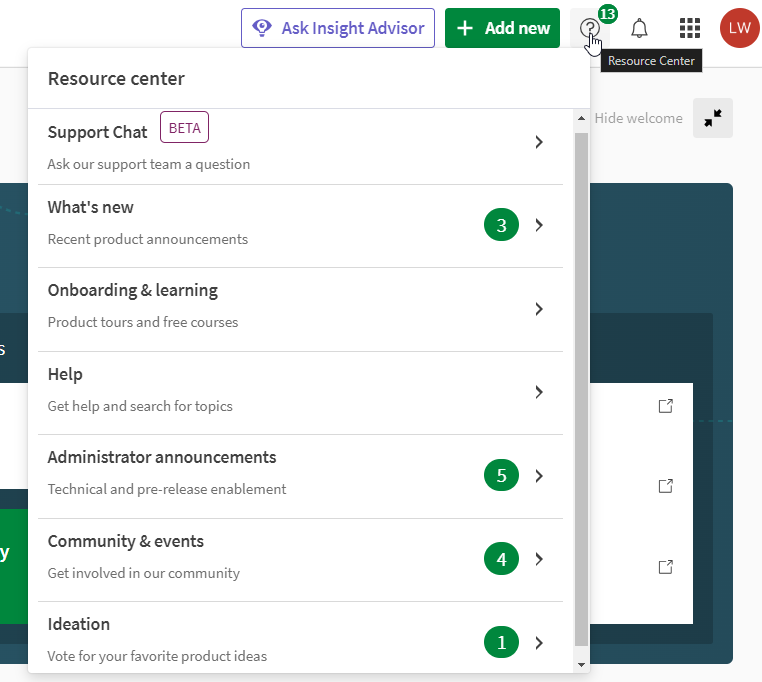
Task: Open the Support Chat menu entry
Action: pyautogui.click(x=300, y=147)
